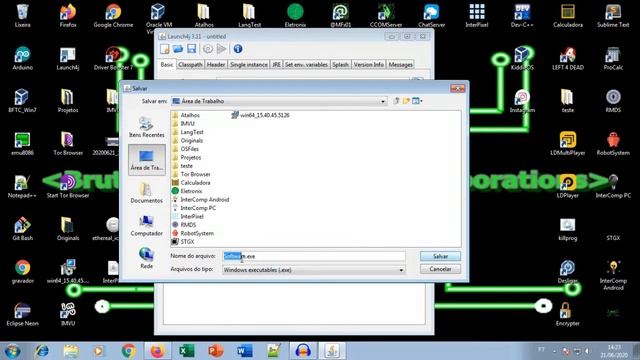This screenshot has height=360, width=640.
Task: Select the IMVU folder in file list
Action: (183, 123)
